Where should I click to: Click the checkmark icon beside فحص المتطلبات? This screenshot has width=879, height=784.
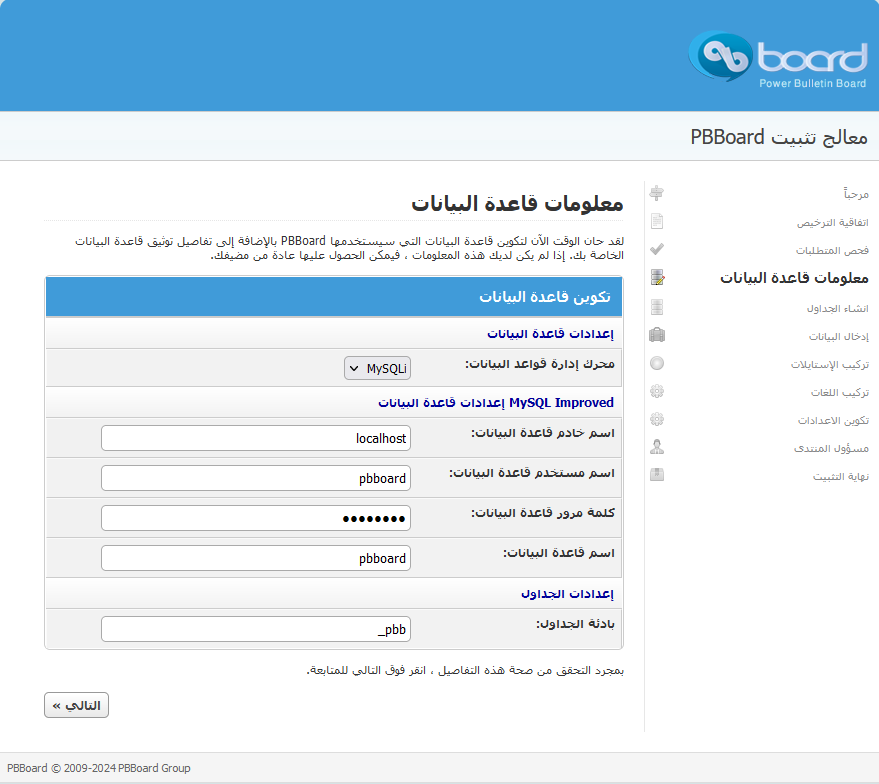point(657,249)
